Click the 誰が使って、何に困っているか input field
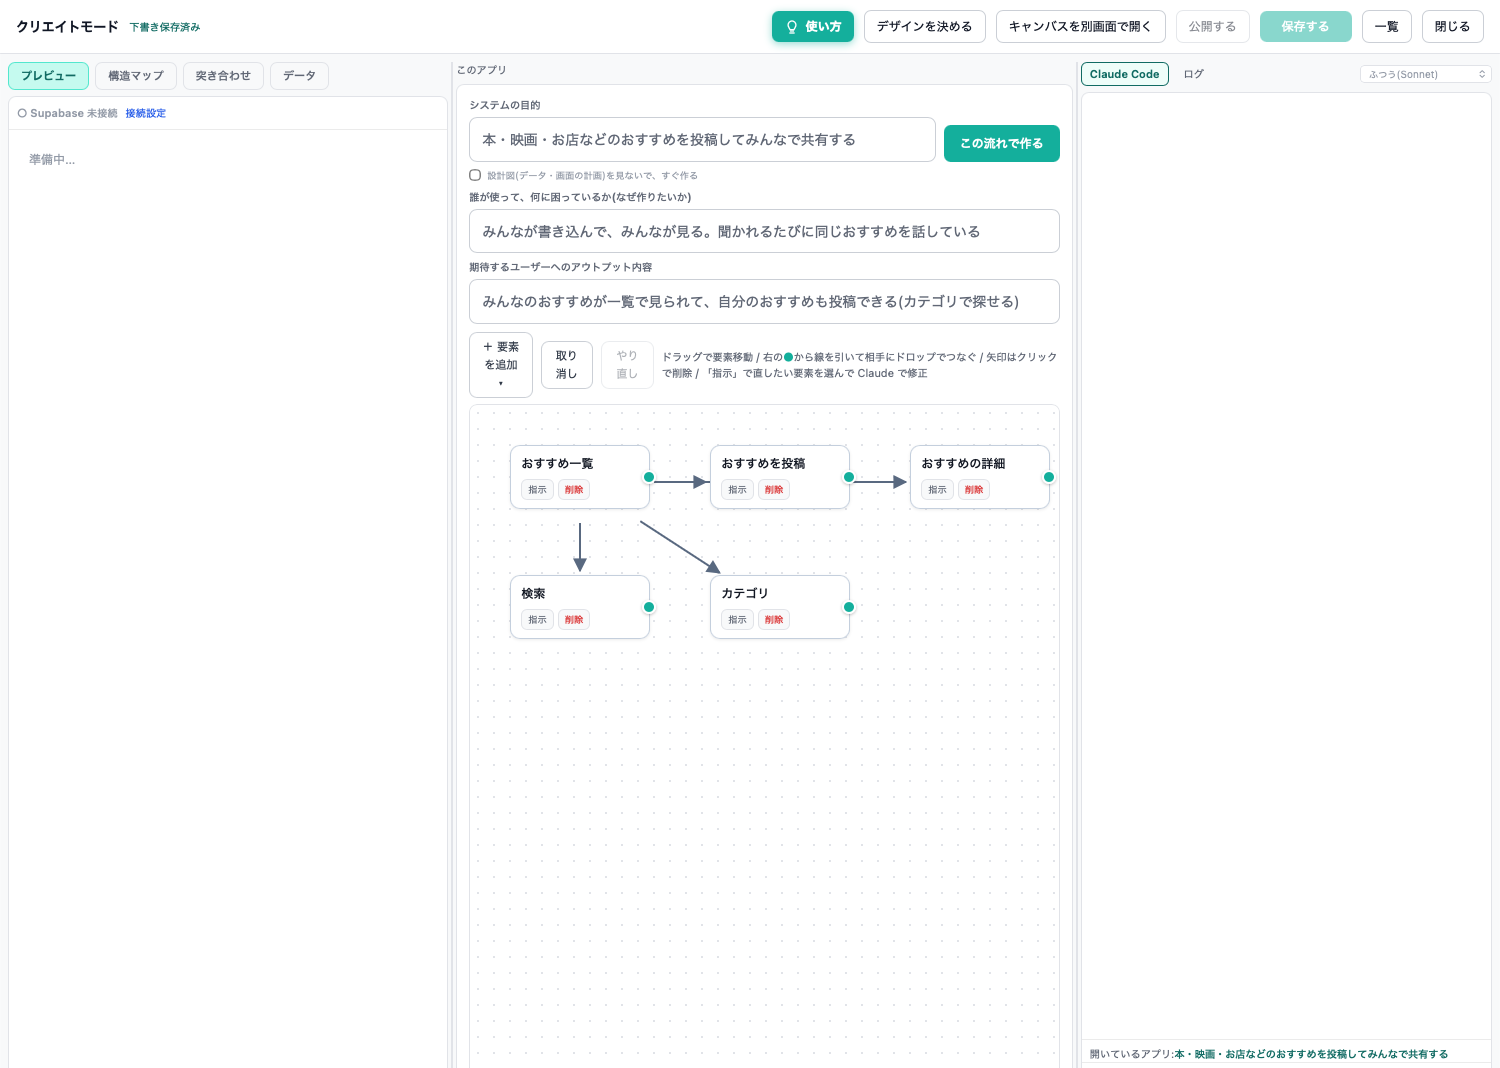 pyautogui.click(x=764, y=231)
